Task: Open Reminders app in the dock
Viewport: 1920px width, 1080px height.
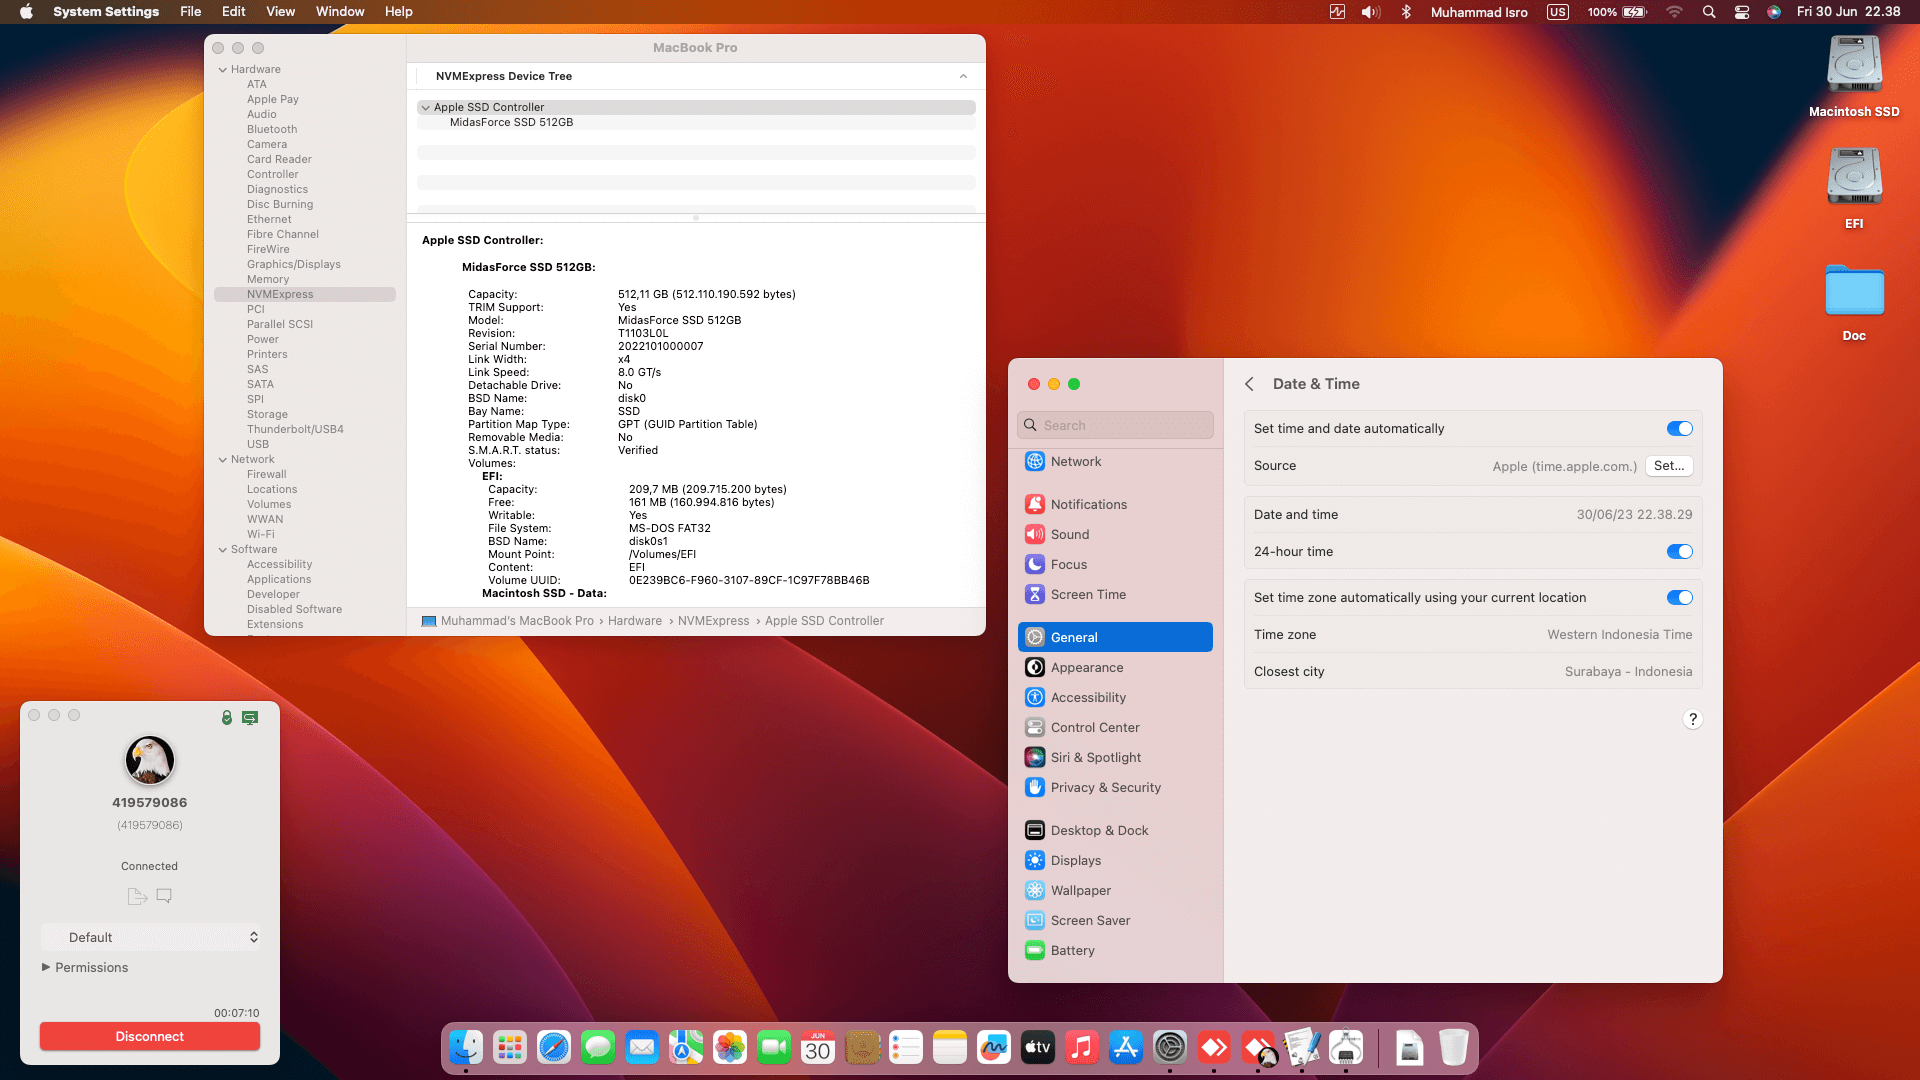Action: [x=906, y=1047]
